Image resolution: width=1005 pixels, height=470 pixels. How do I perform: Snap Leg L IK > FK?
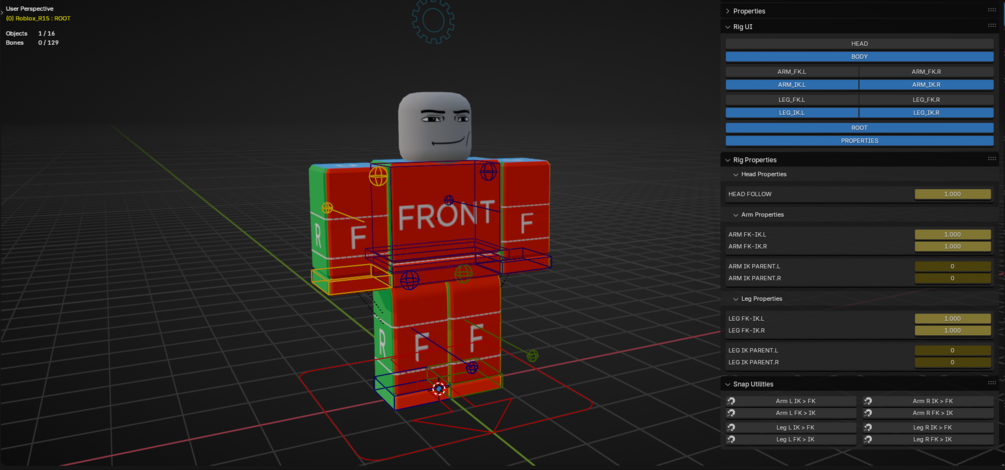click(x=791, y=428)
